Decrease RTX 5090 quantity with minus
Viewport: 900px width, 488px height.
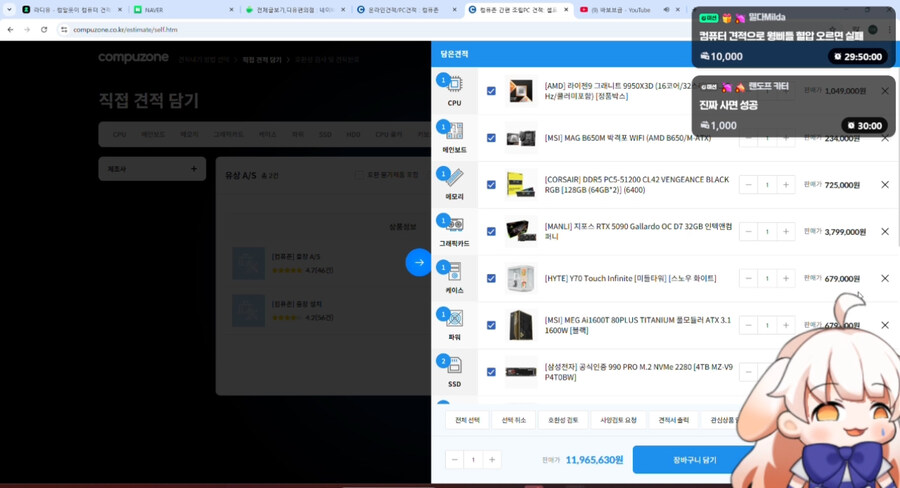748,231
